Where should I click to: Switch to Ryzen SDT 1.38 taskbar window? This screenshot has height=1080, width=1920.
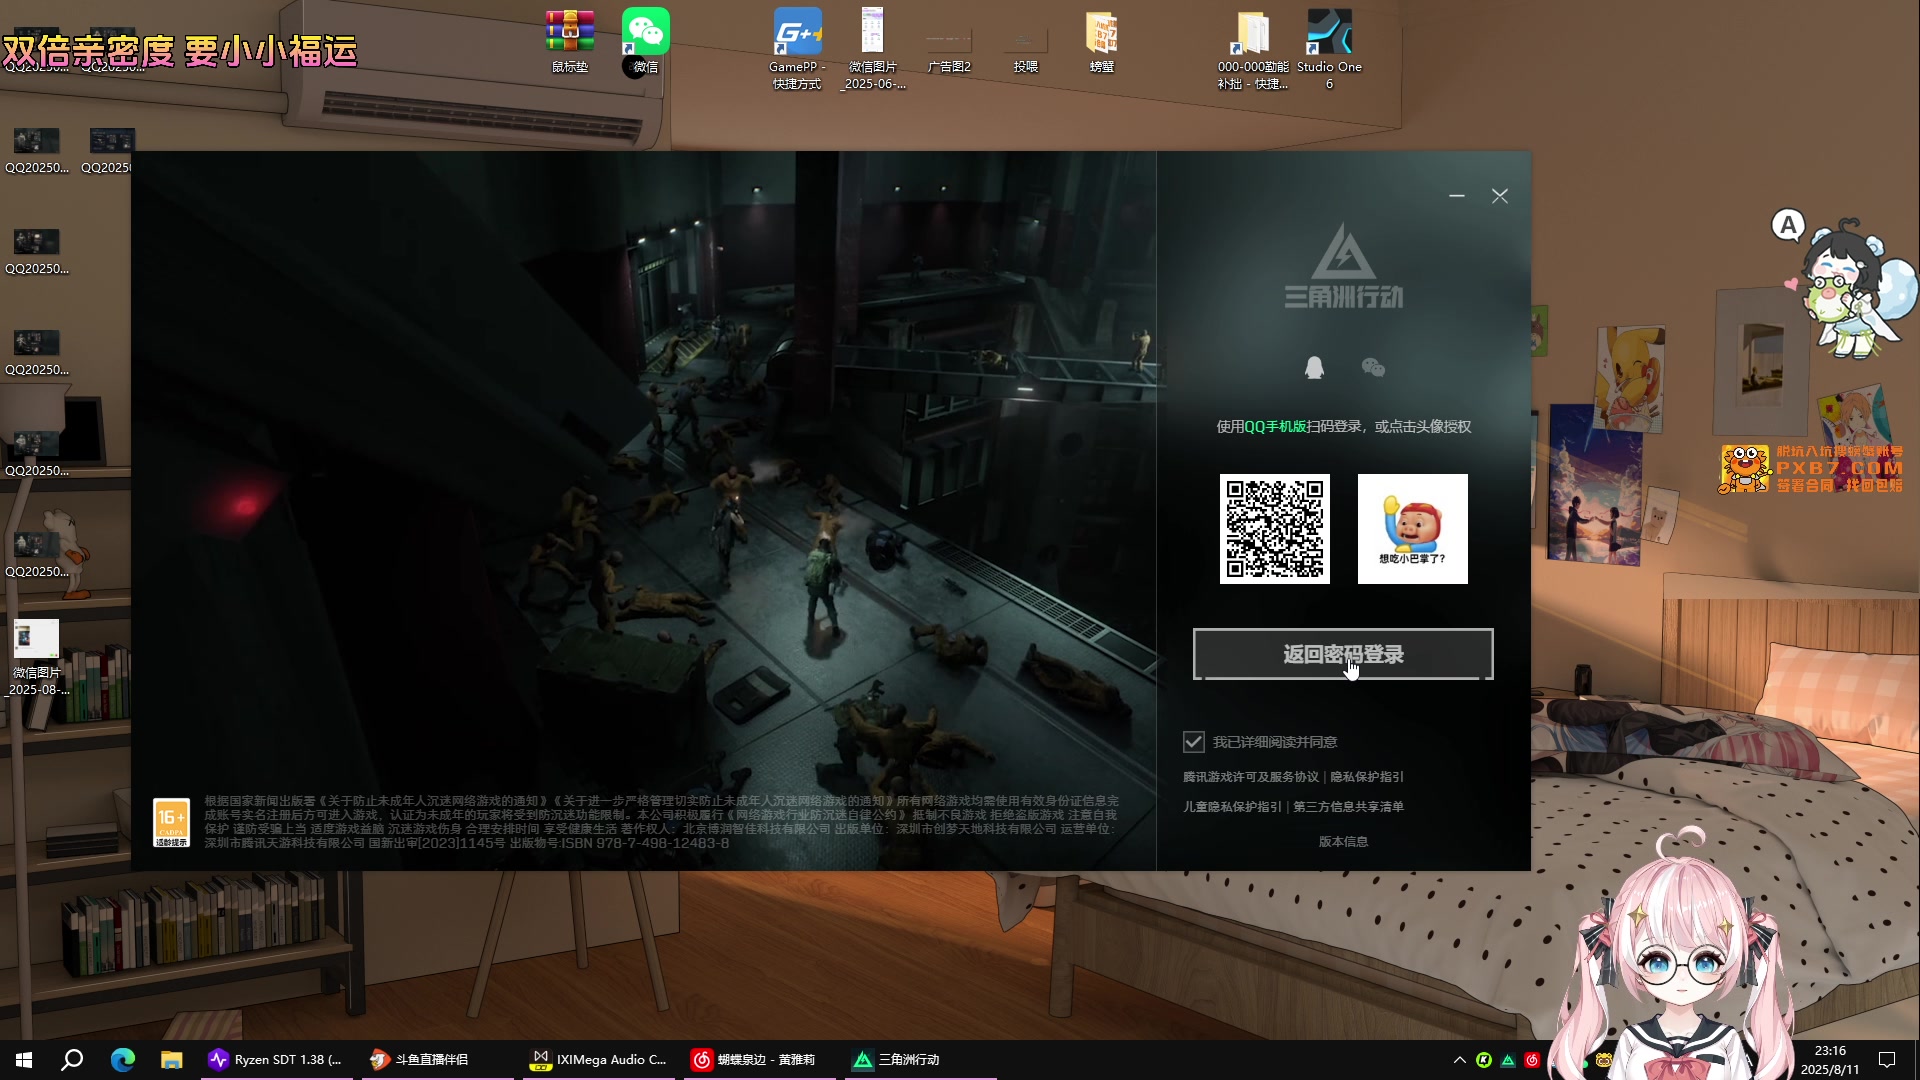coord(276,1060)
